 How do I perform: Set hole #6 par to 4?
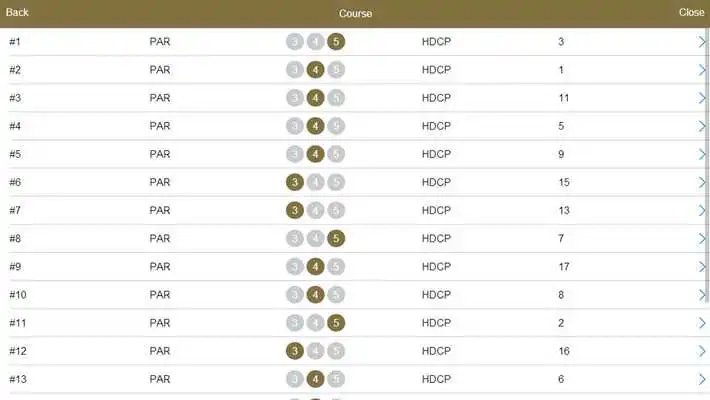pyautogui.click(x=316, y=182)
